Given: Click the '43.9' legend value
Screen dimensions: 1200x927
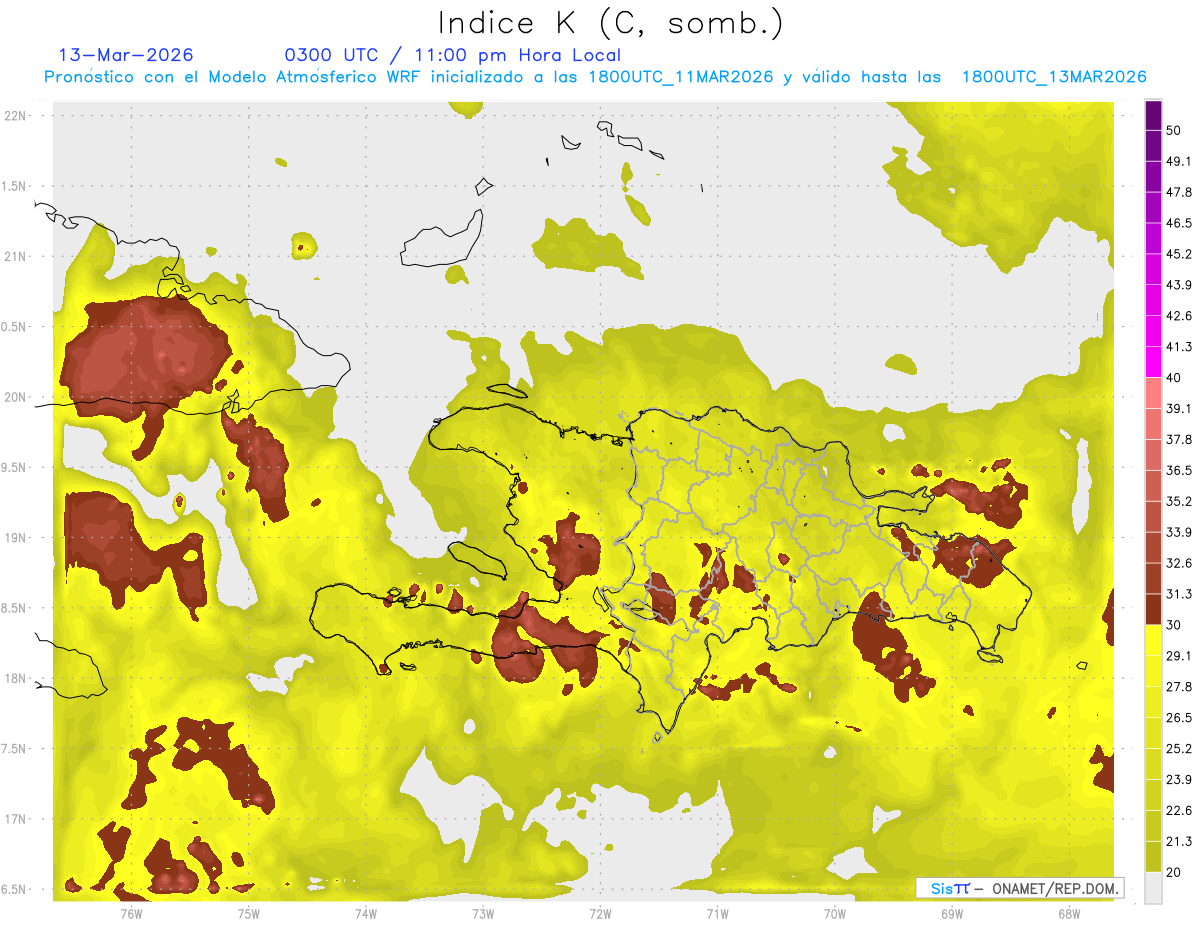Looking at the screenshot, I should coord(1179,285).
